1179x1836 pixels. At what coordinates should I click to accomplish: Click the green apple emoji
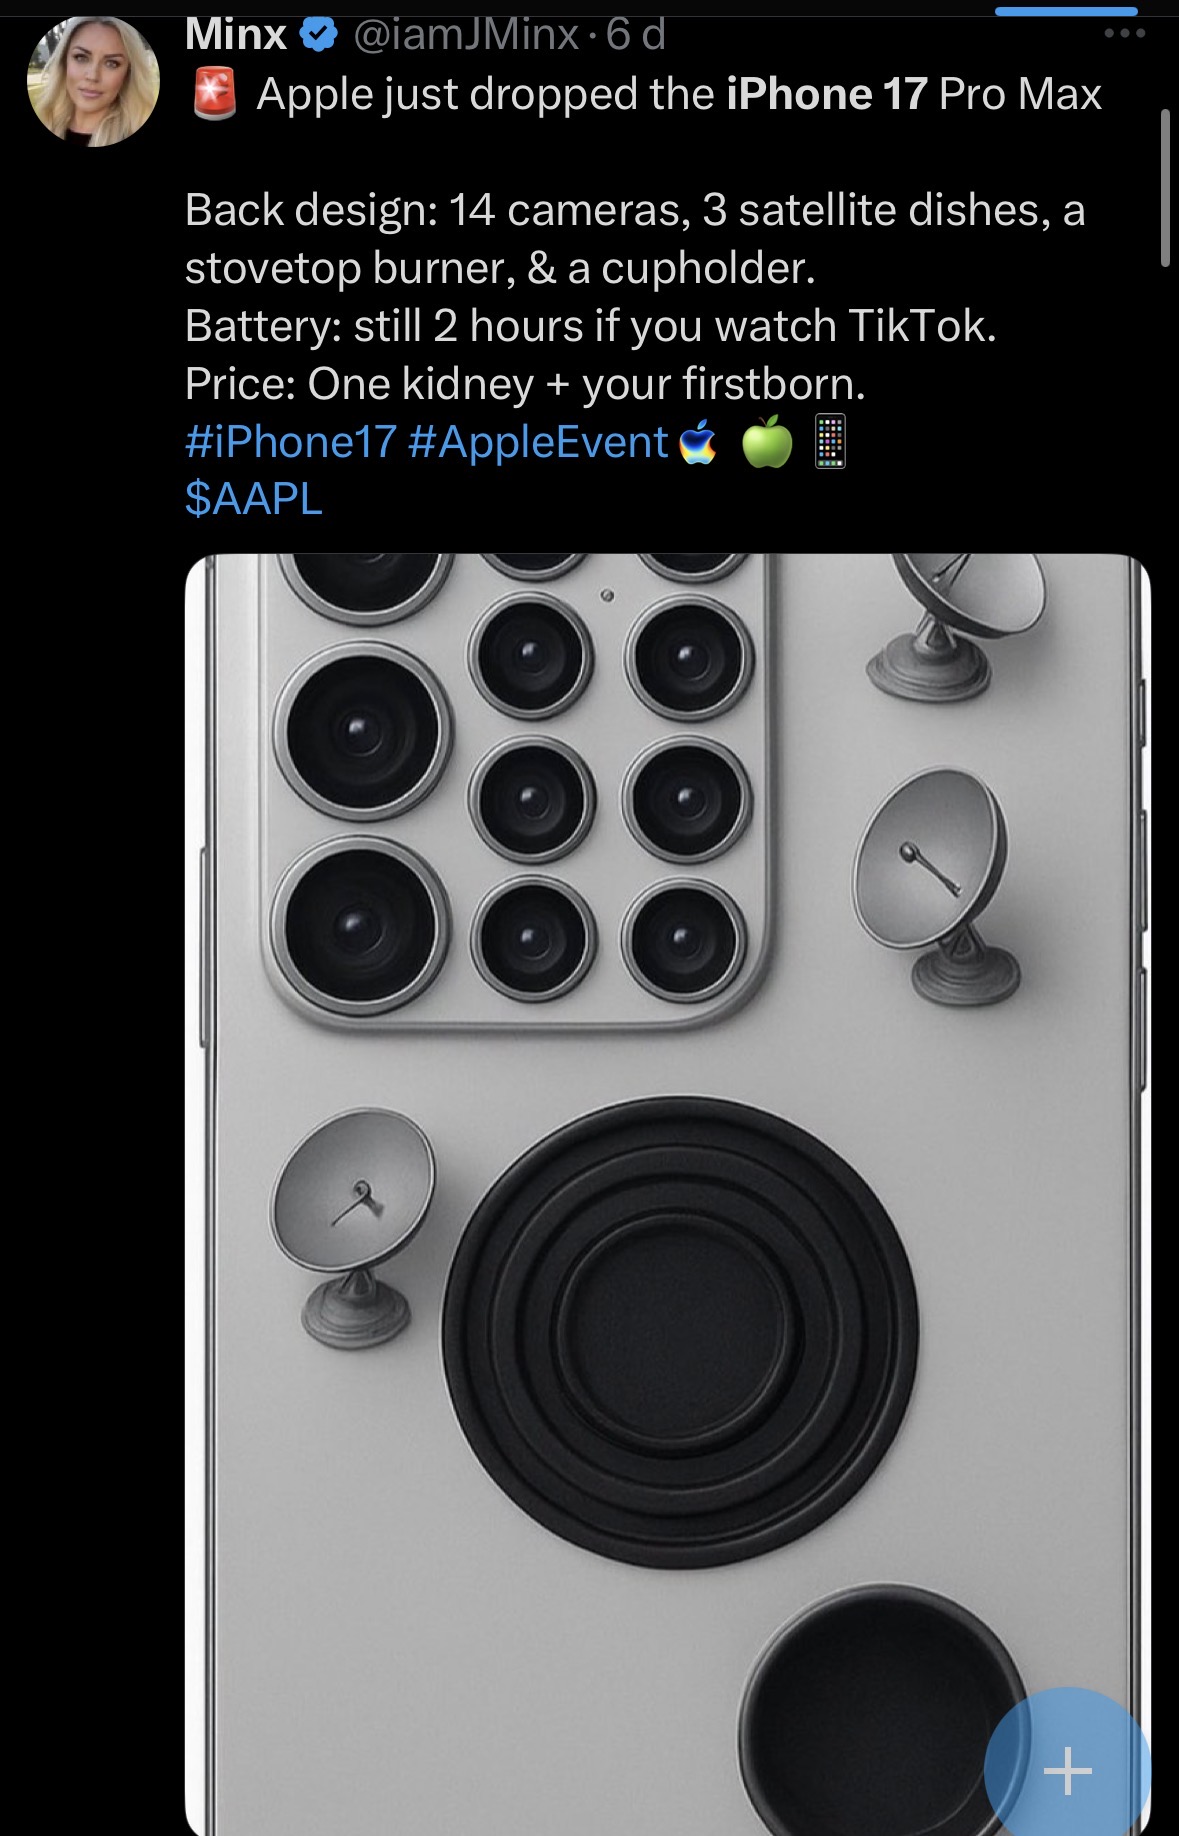point(767,441)
